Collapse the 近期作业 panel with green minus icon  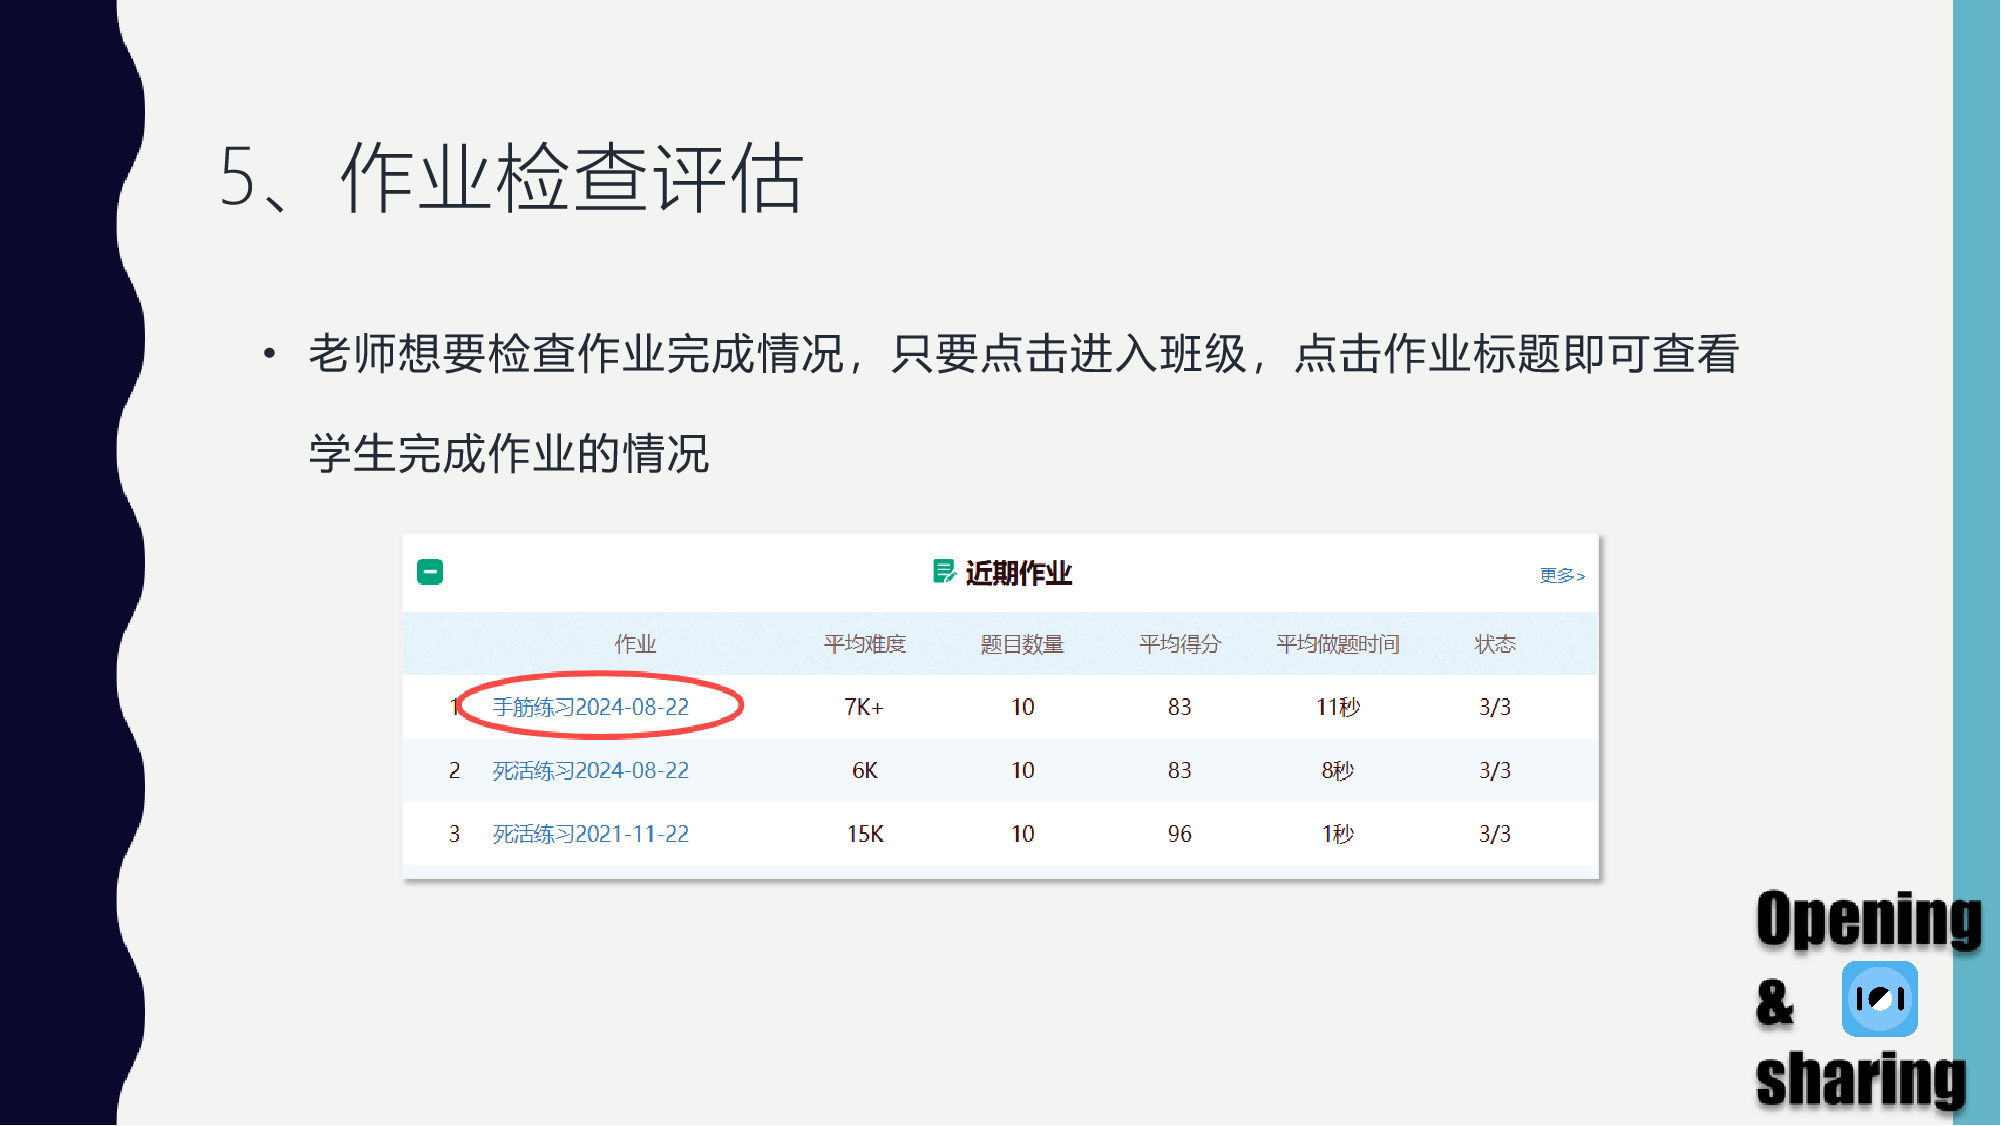pos(430,572)
